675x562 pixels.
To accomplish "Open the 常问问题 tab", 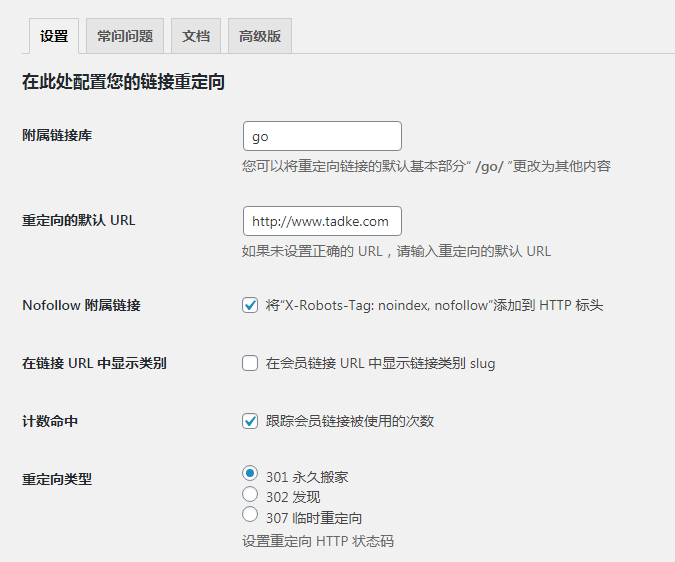I will pos(125,36).
